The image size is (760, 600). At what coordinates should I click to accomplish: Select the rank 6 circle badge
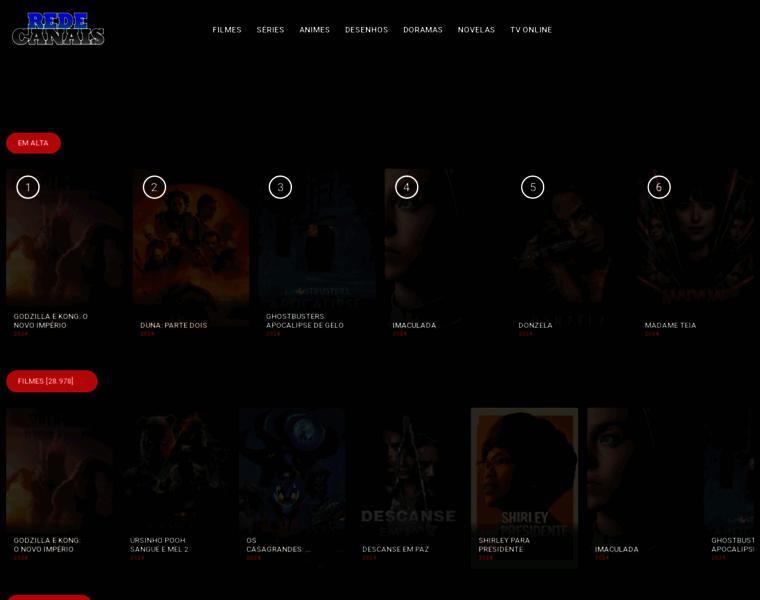(659, 187)
